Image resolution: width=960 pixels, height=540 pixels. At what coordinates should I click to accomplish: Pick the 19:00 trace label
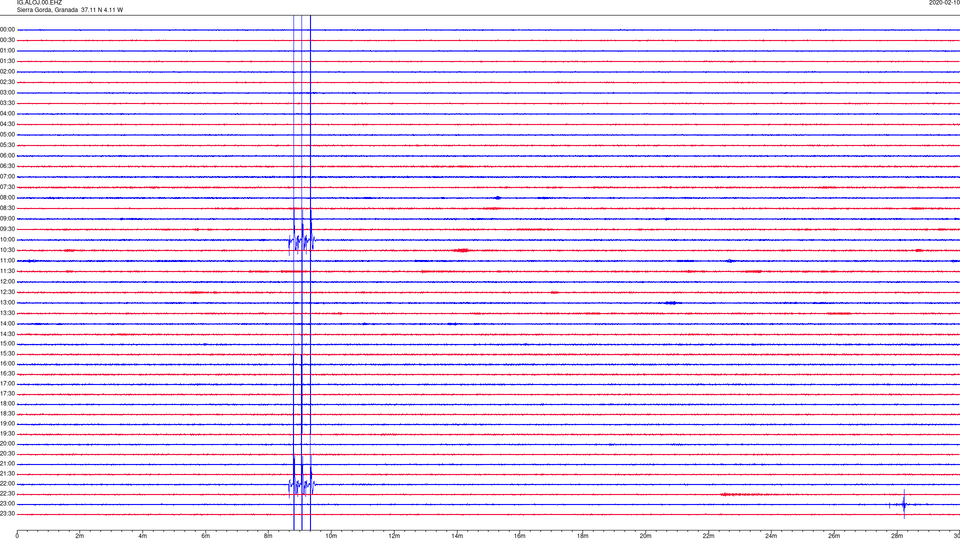tap(7, 424)
